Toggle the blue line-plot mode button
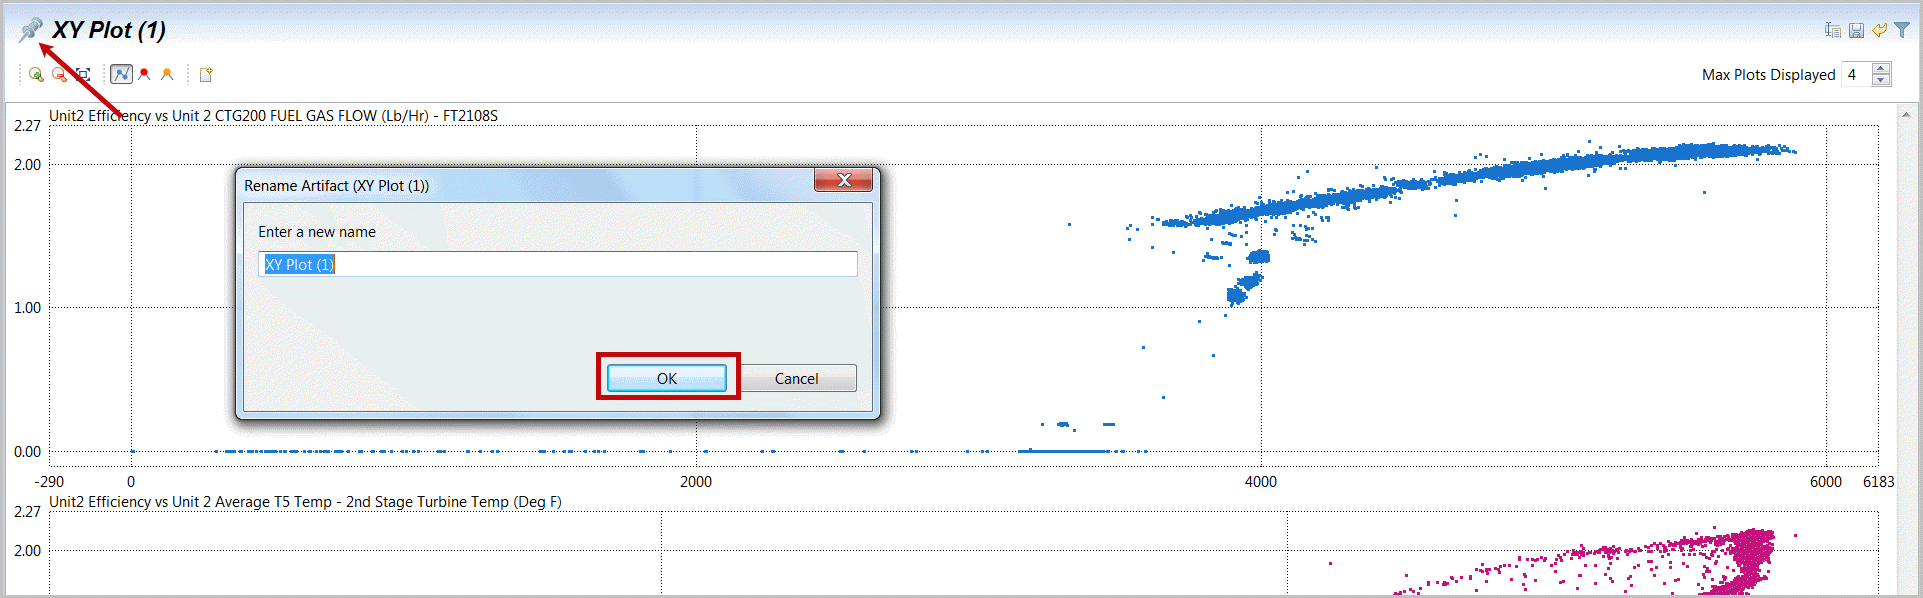1923x598 pixels. (121, 75)
